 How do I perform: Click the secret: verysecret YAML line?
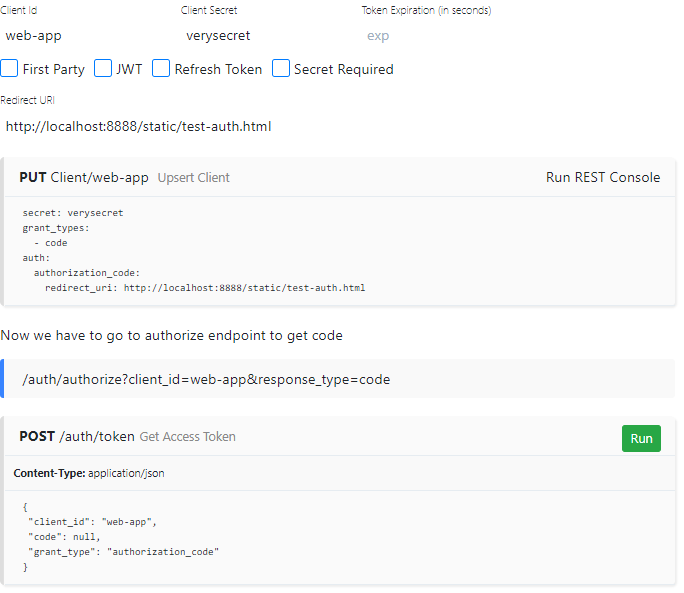tap(73, 213)
